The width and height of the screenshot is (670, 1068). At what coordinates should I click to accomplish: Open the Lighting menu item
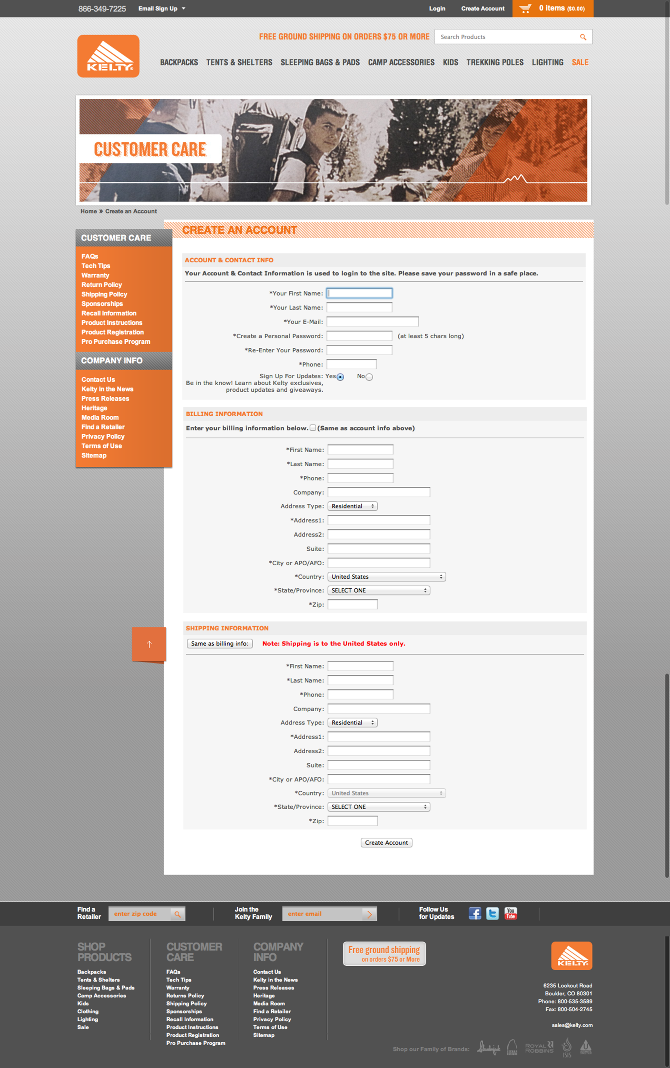tap(547, 62)
